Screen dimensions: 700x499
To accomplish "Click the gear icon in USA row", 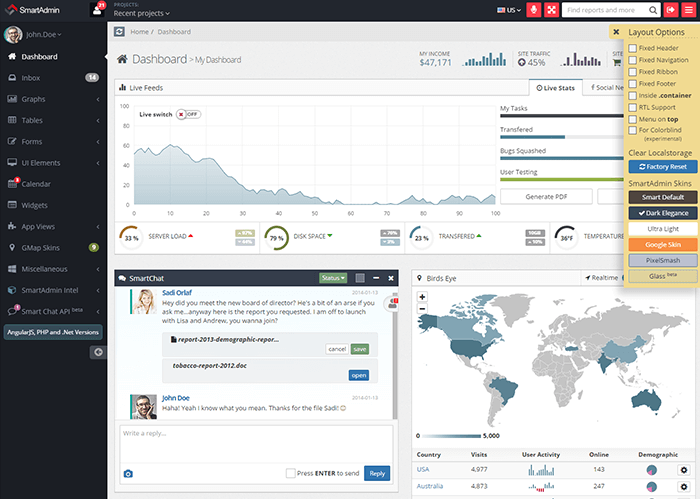I will (x=684, y=470).
